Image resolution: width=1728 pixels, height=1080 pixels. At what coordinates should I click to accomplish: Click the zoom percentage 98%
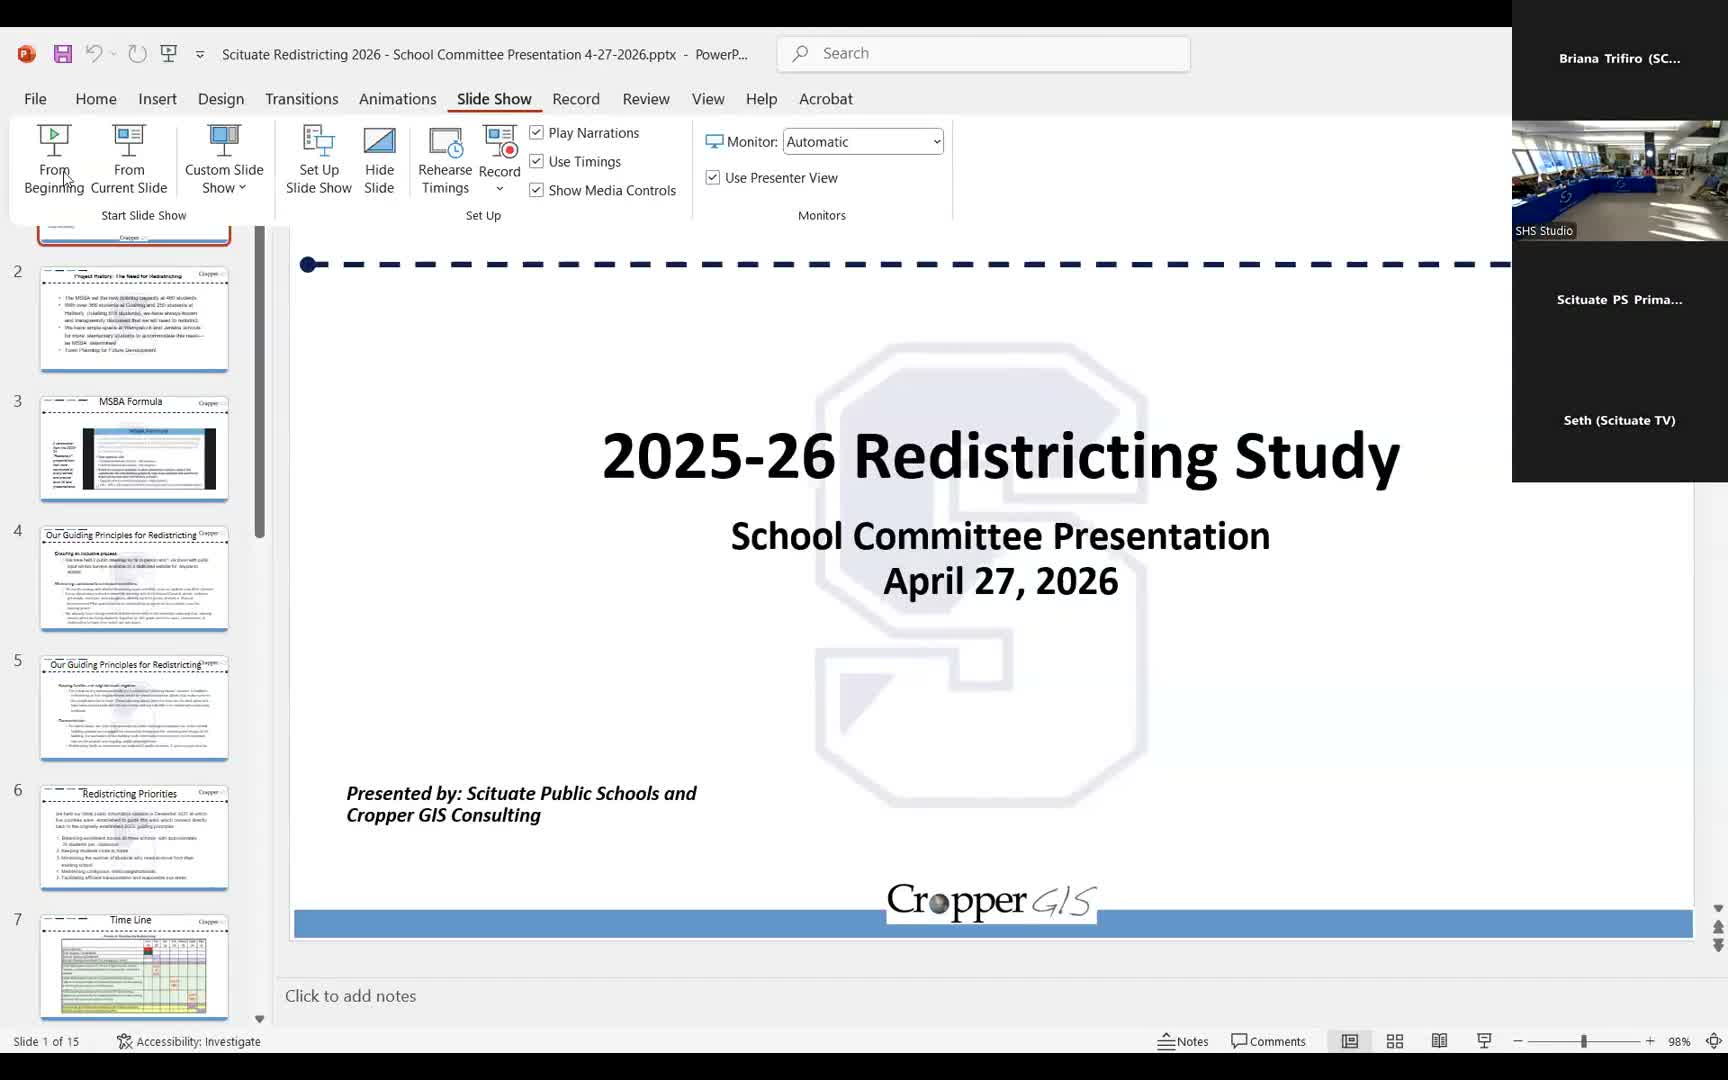1679,1041
